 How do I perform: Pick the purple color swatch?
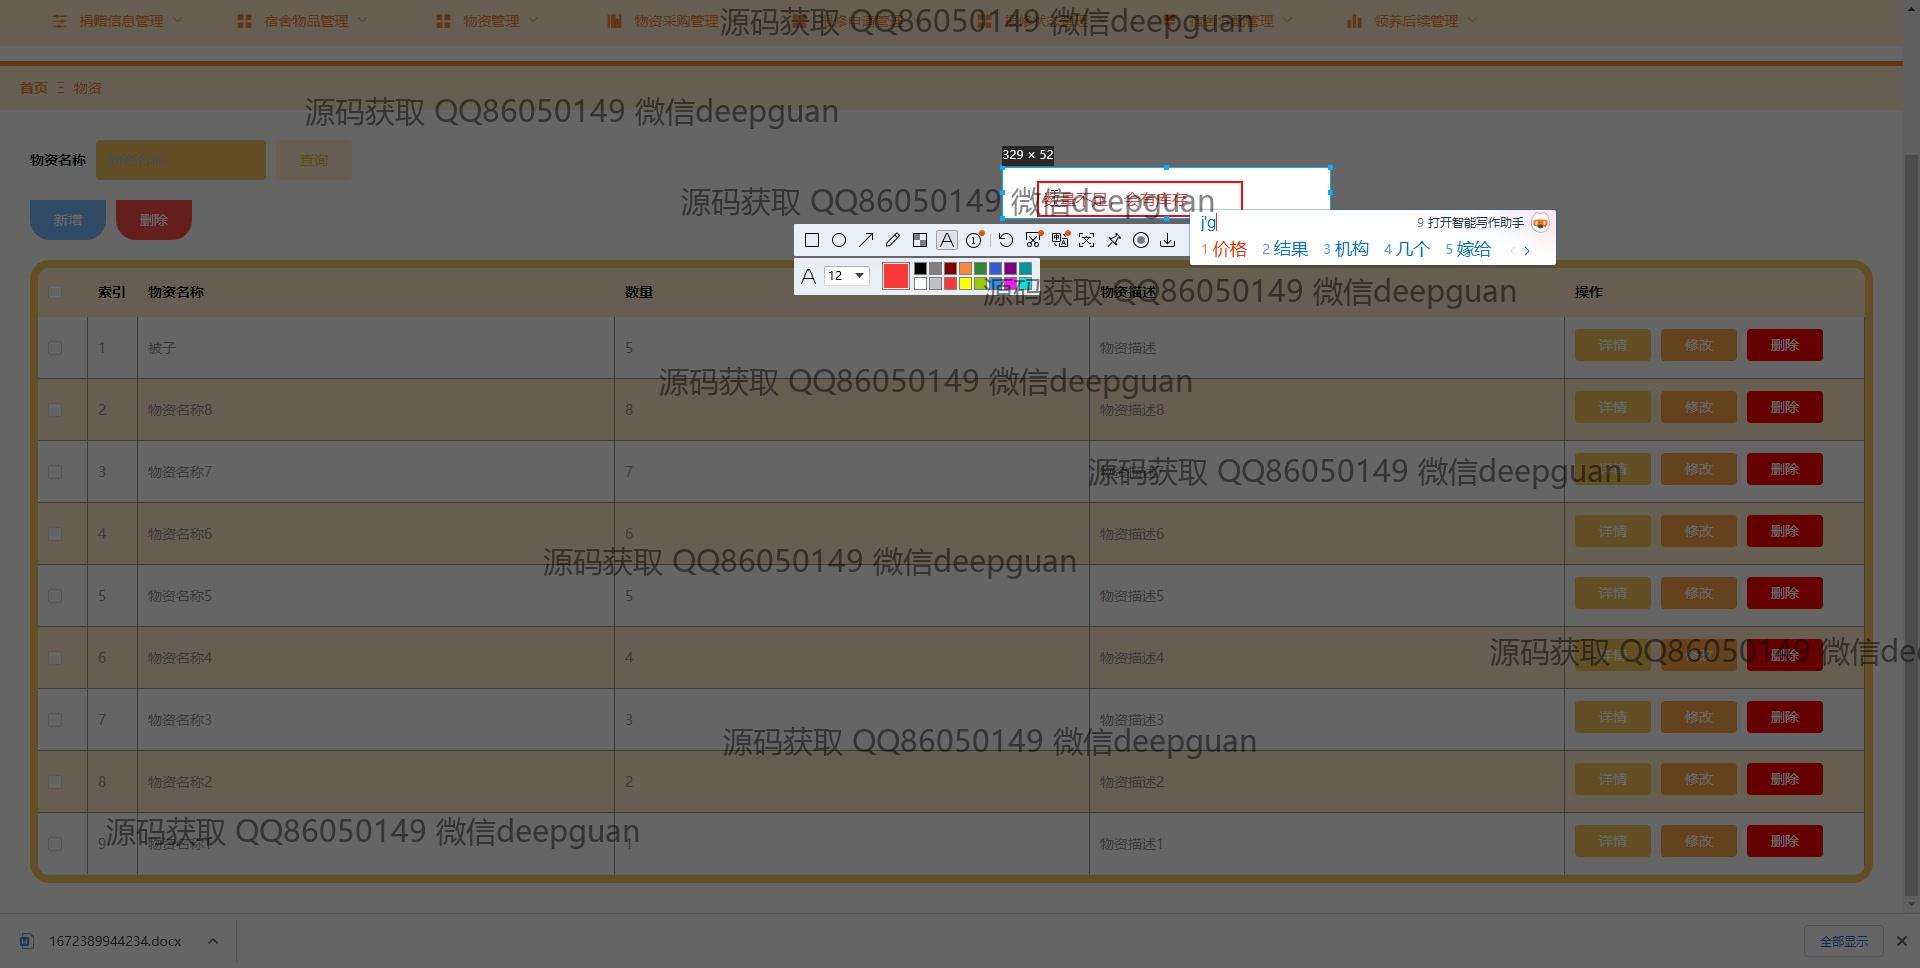[x=1010, y=268]
